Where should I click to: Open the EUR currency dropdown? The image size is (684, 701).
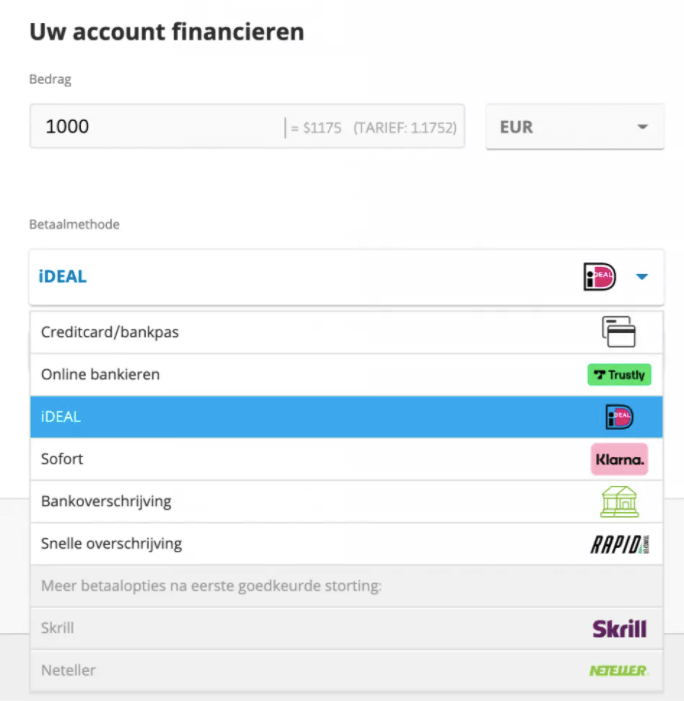pos(575,127)
